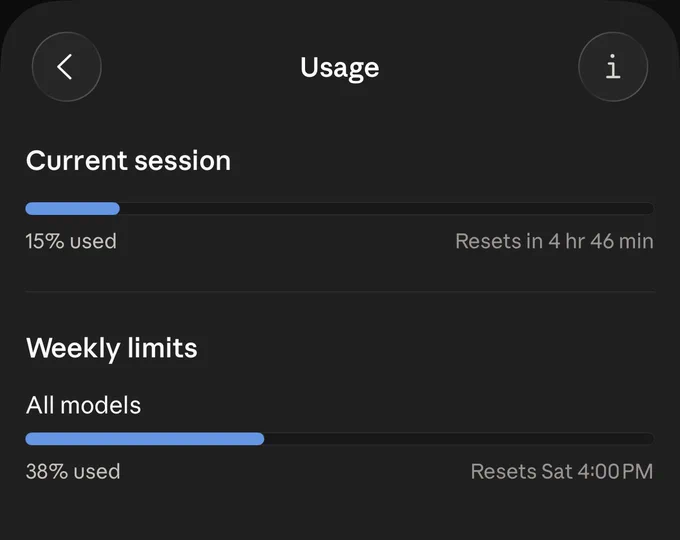The image size is (680, 540).
Task: Click the empty track of the session bar
Action: tap(387, 209)
